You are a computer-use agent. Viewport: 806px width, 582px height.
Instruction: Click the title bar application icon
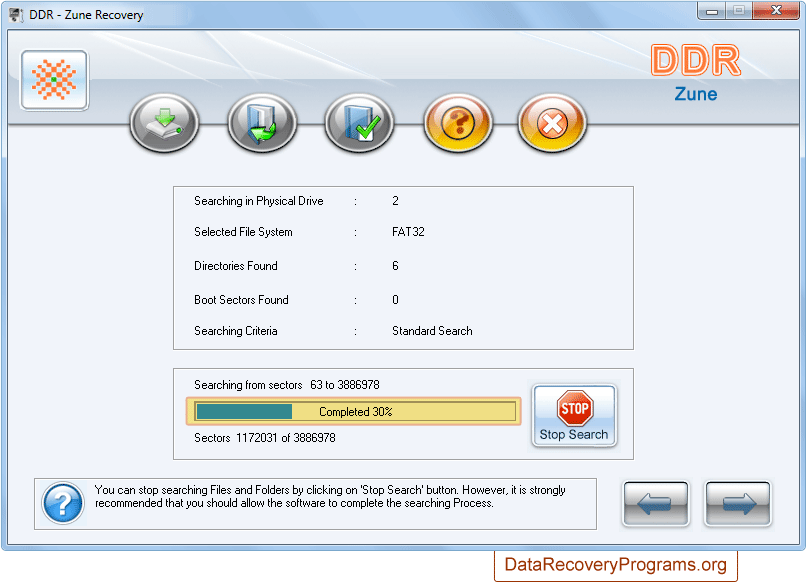tap(16, 14)
